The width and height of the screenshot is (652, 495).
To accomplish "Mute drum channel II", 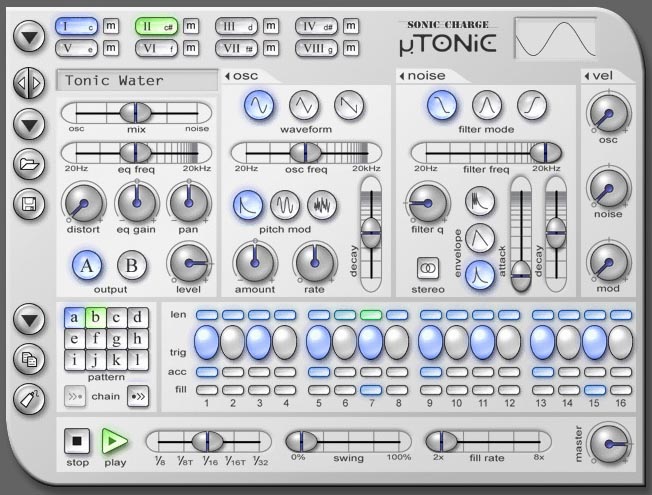I will (x=190, y=26).
